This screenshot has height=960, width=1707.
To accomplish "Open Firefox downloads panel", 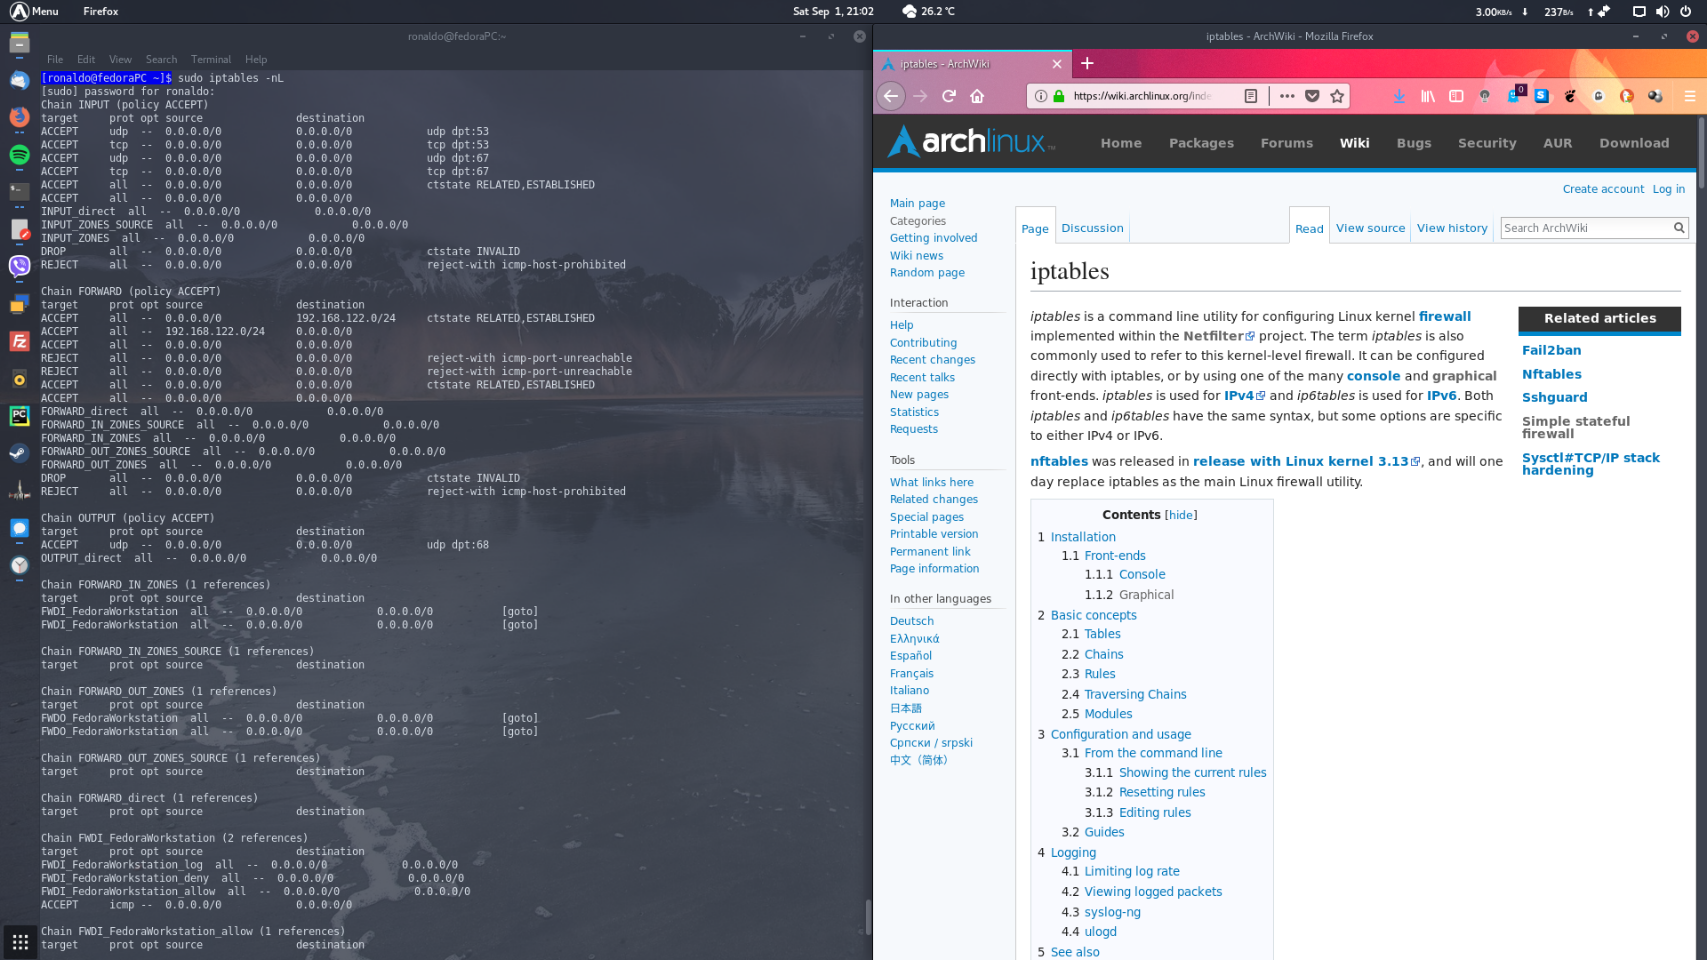I will [1399, 96].
